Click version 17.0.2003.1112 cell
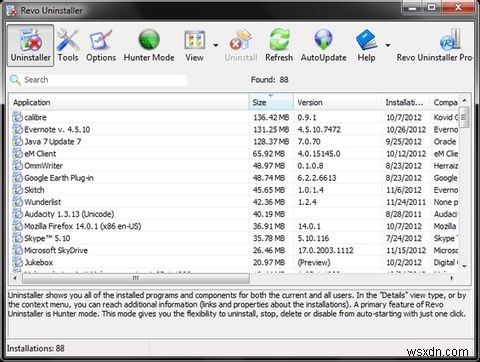480x362 pixels. pos(325,250)
